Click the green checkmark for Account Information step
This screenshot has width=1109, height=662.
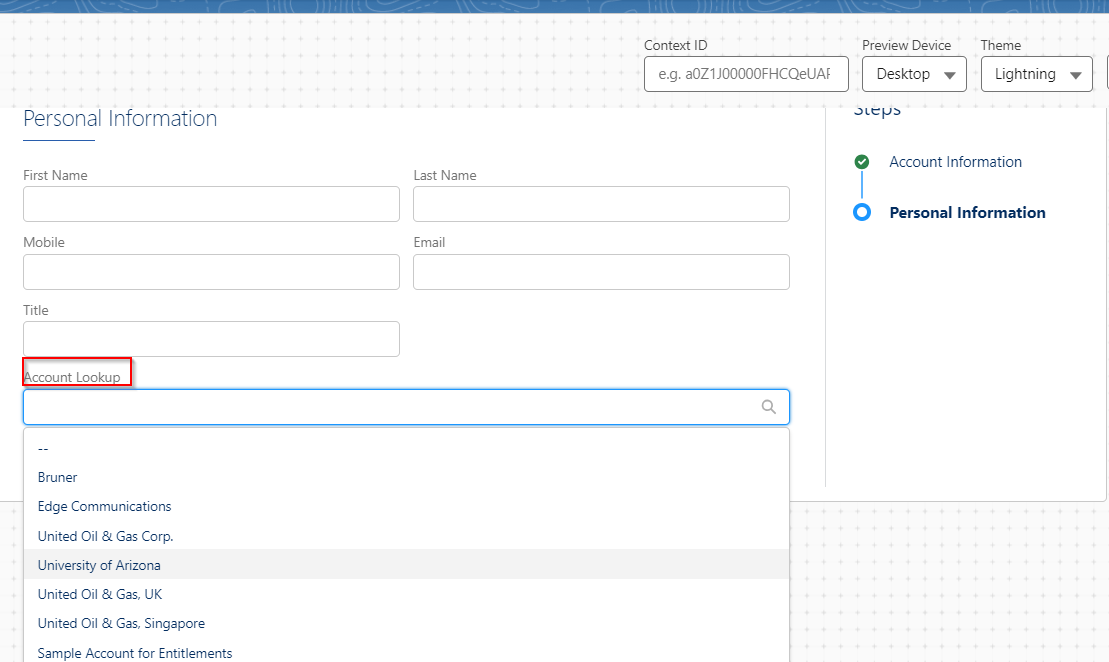coord(862,162)
